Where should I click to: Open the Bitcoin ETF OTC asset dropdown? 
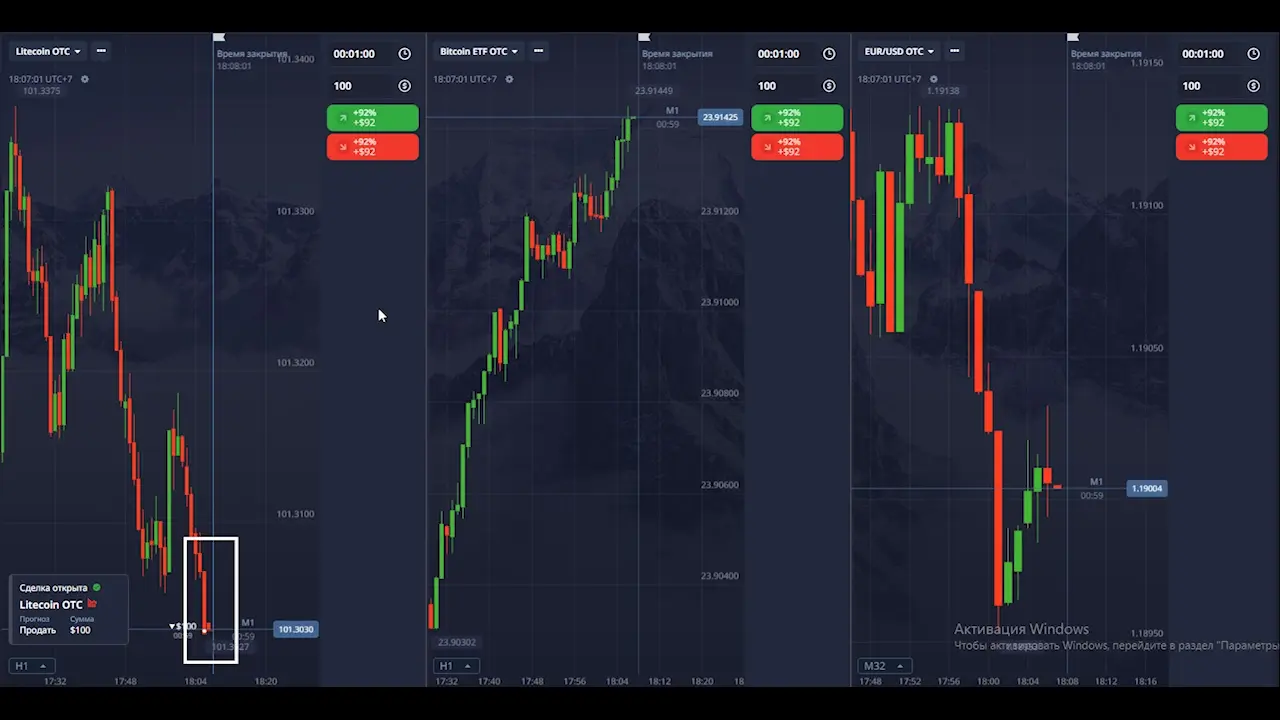[478, 51]
